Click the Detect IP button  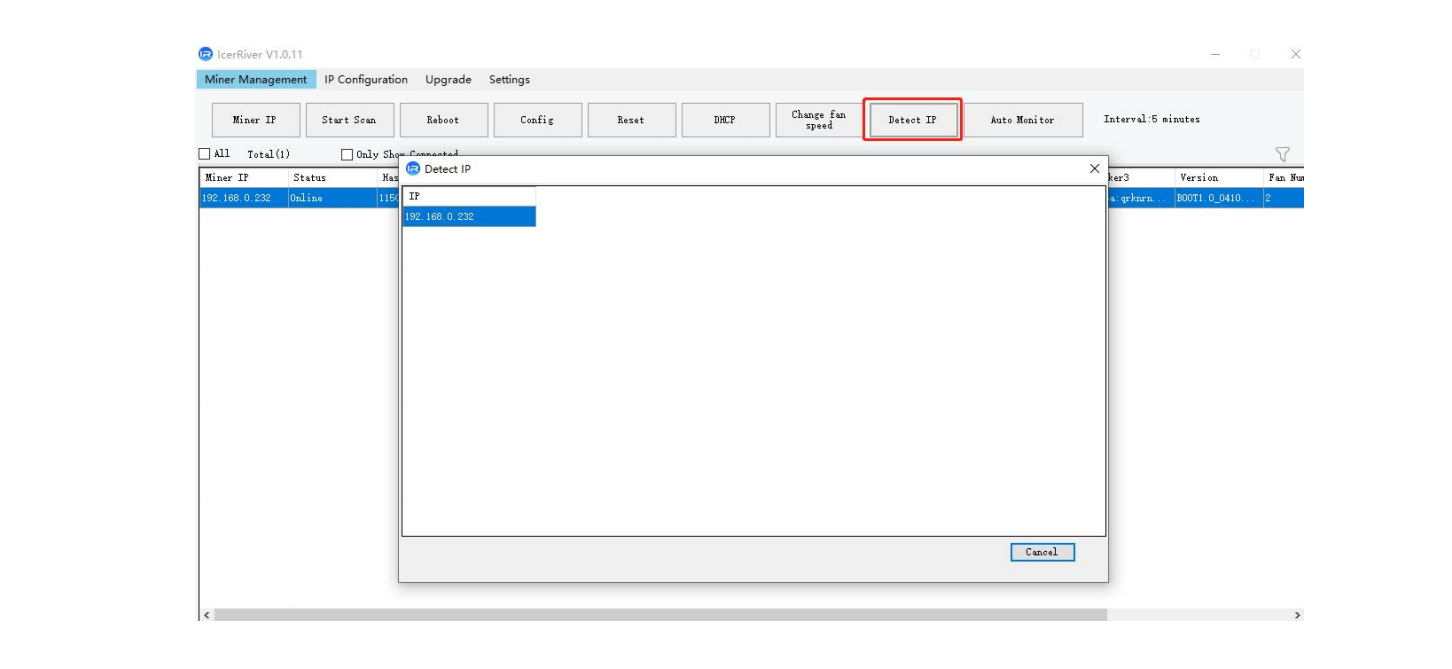(912, 120)
